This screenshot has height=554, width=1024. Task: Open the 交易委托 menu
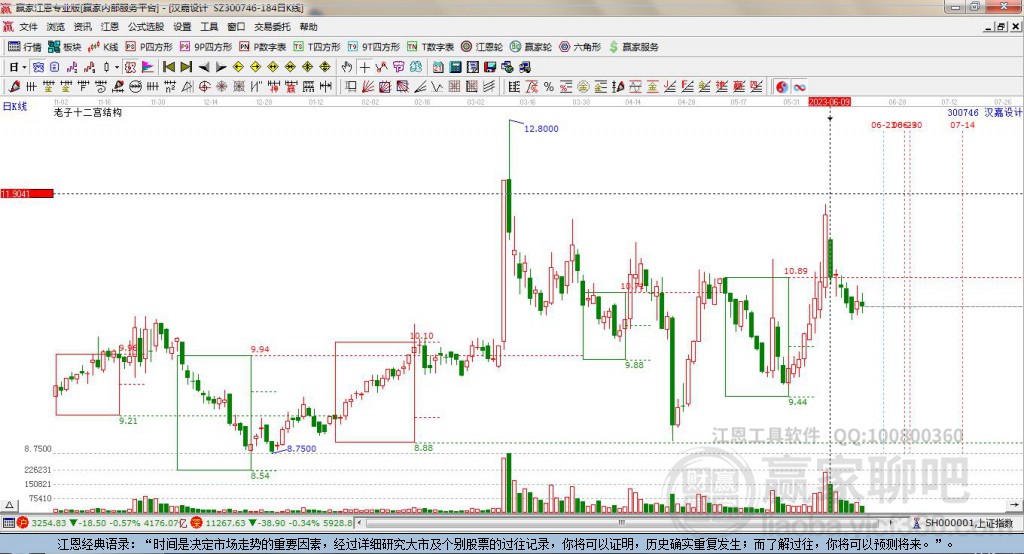[272, 27]
